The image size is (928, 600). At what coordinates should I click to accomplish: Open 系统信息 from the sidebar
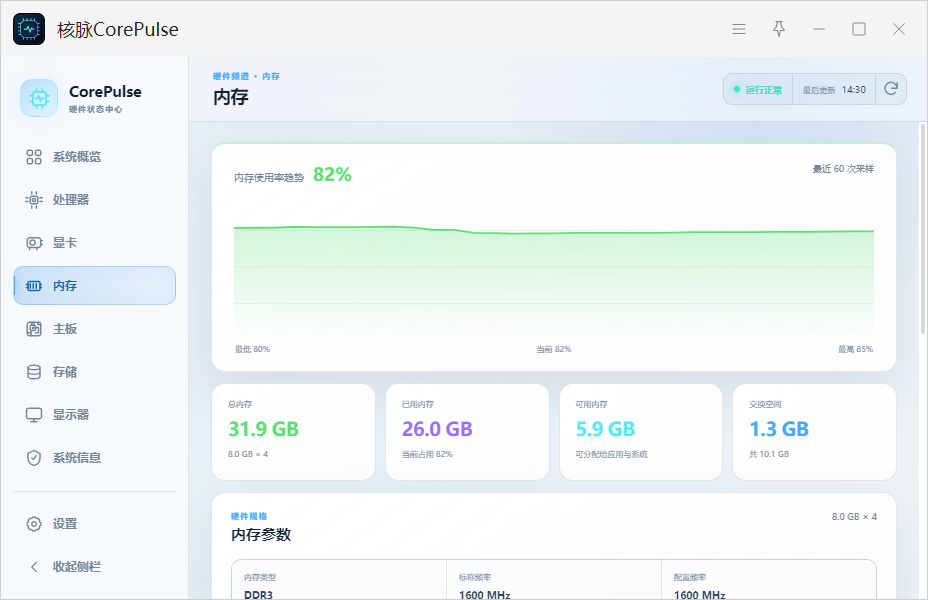click(95, 458)
